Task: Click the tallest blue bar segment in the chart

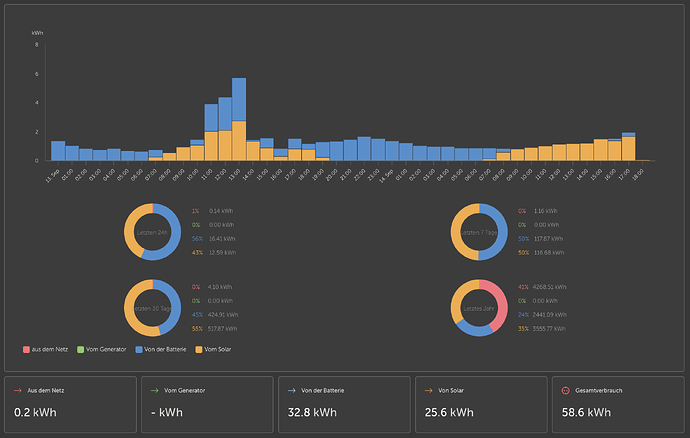Action: (x=239, y=99)
